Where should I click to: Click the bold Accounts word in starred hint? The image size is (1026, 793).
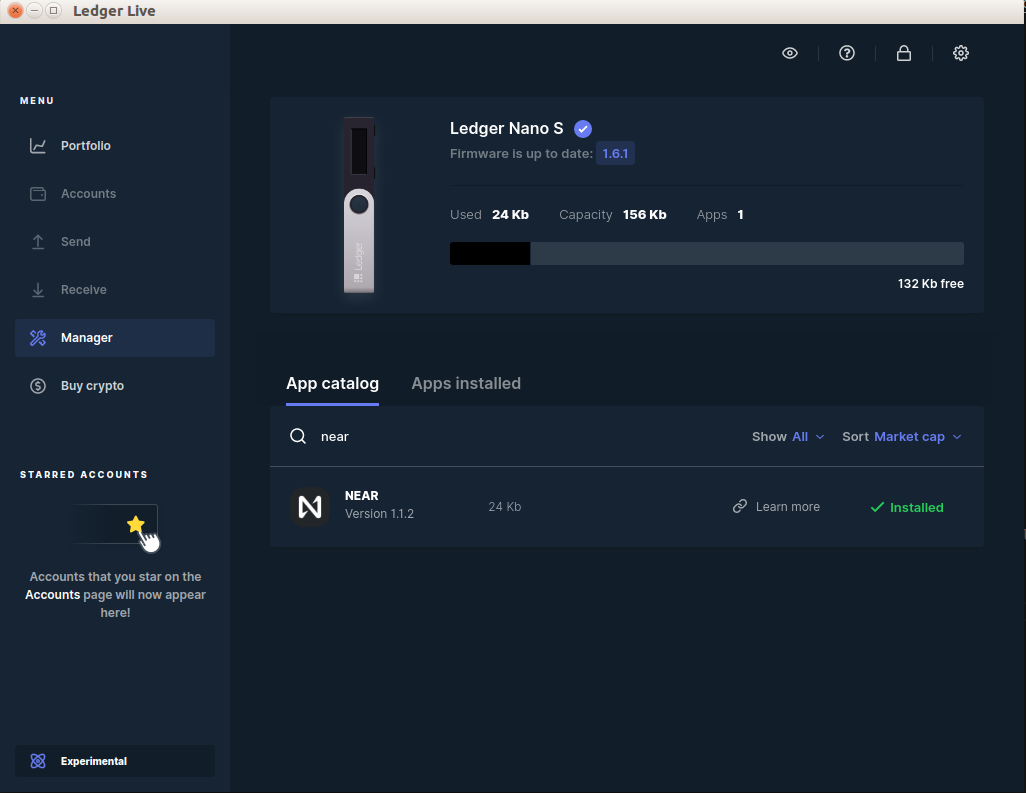coord(52,595)
